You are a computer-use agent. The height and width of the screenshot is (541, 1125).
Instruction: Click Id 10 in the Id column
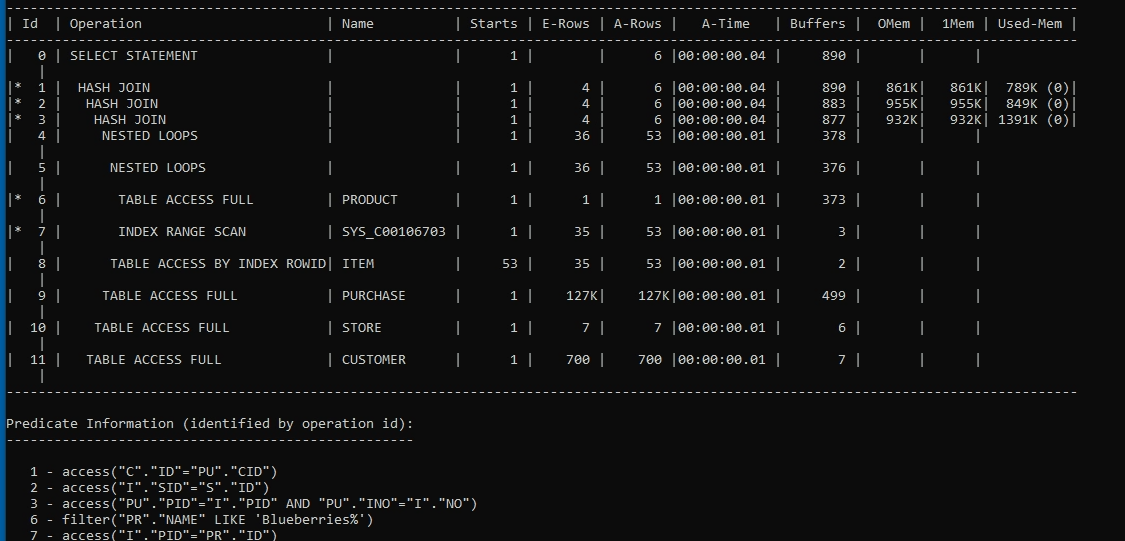coord(38,327)
